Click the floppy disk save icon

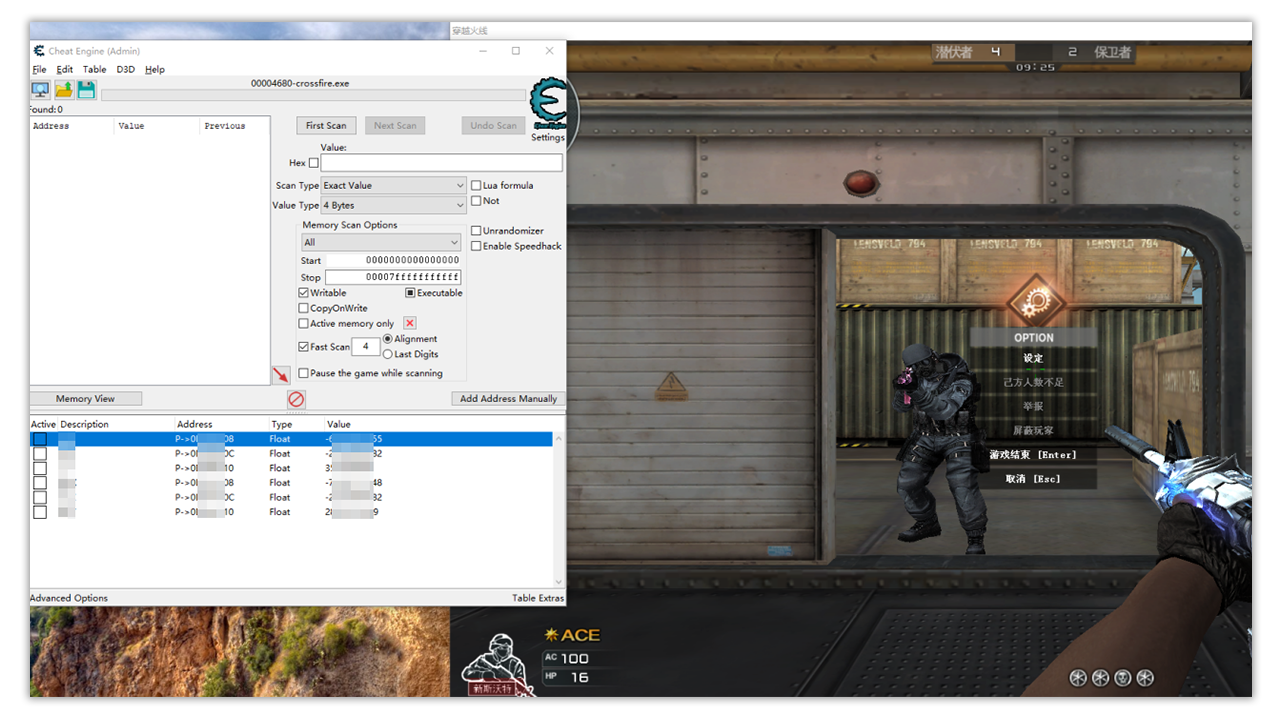(87, 90)
